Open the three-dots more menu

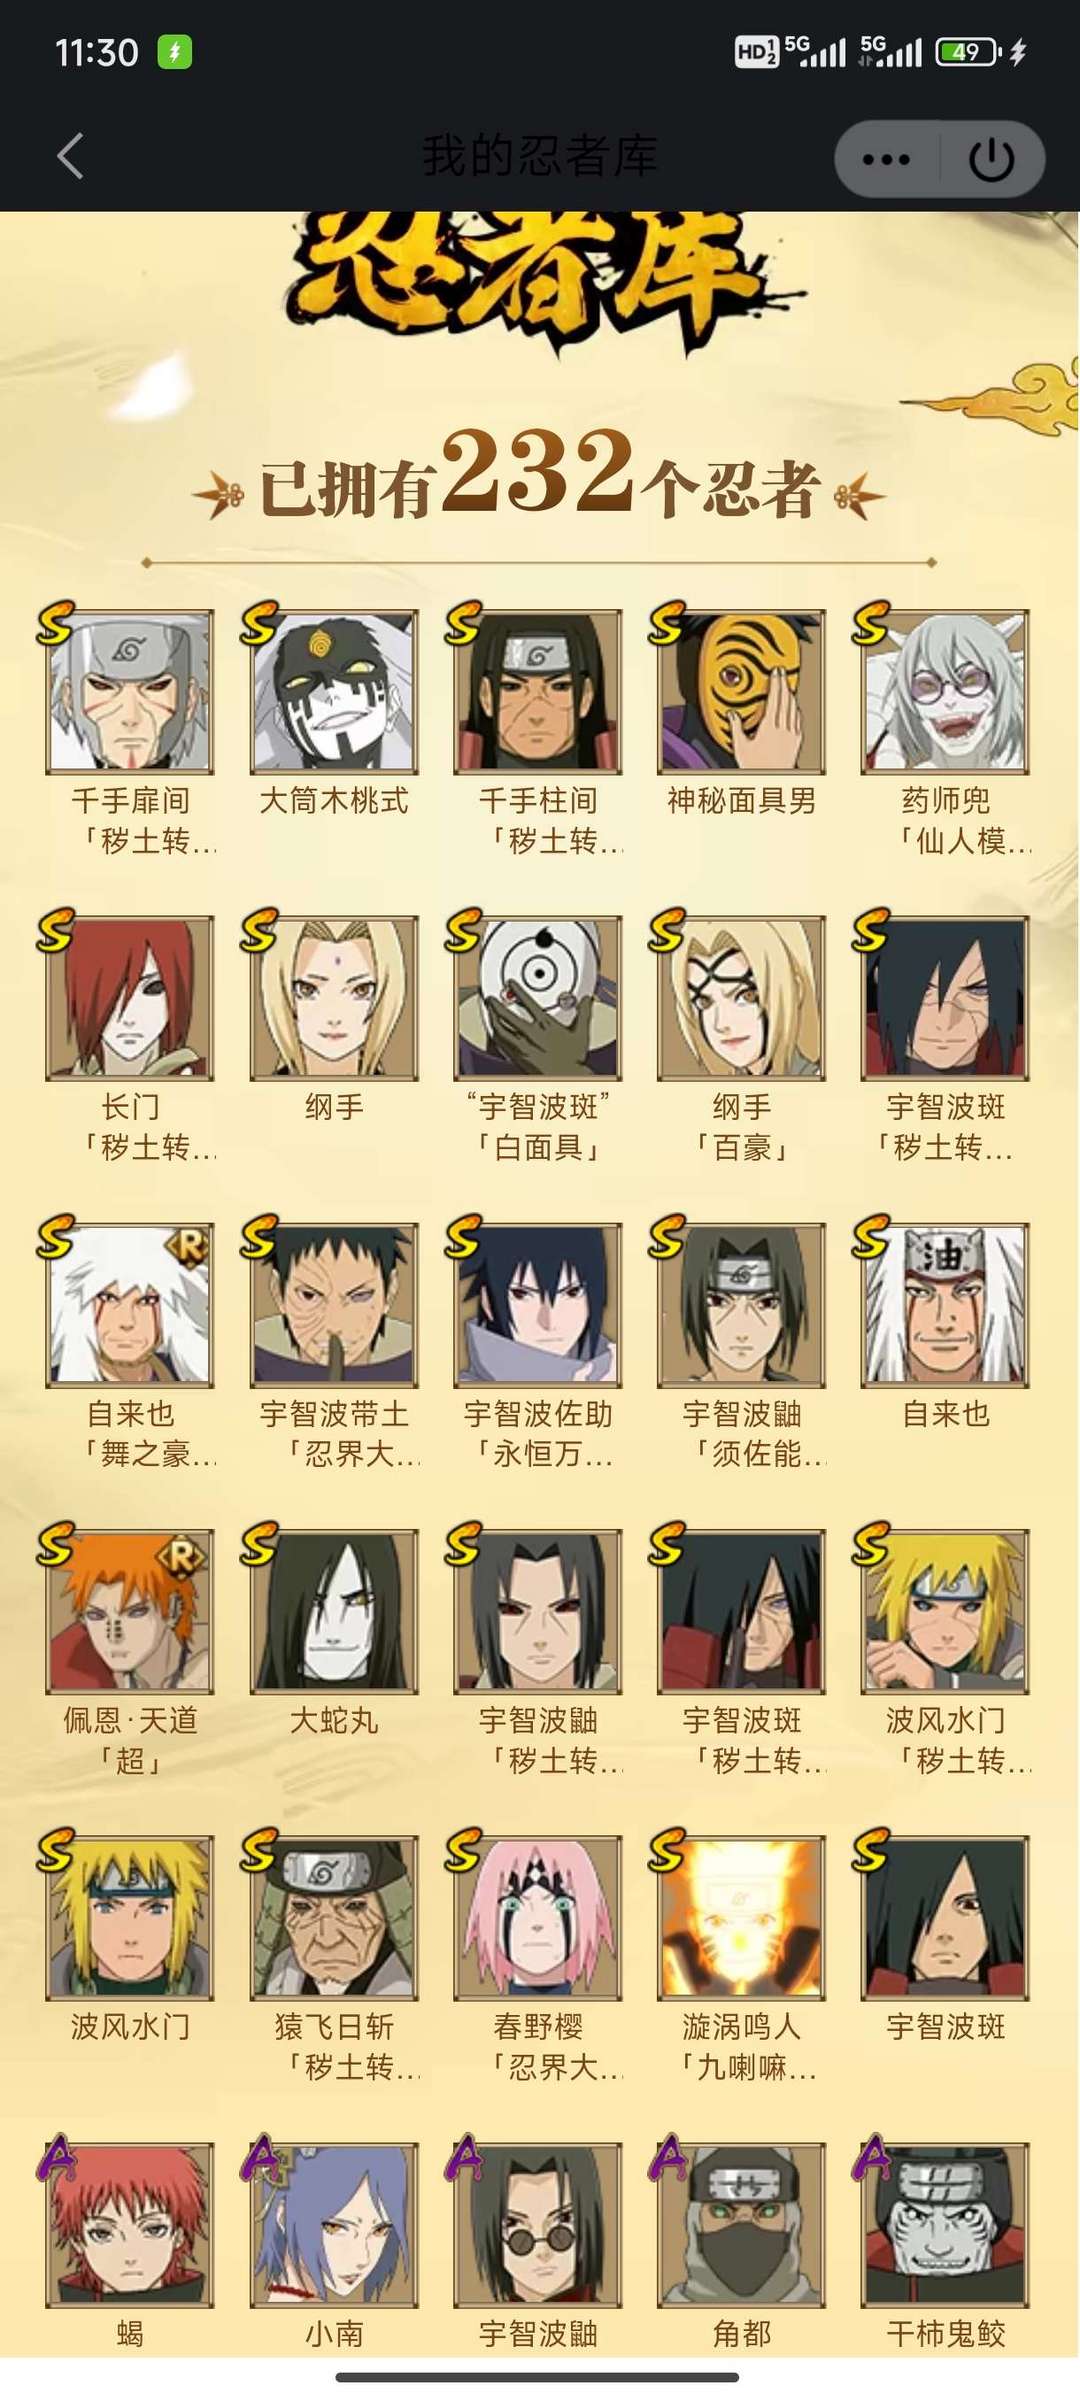point(886,159)
